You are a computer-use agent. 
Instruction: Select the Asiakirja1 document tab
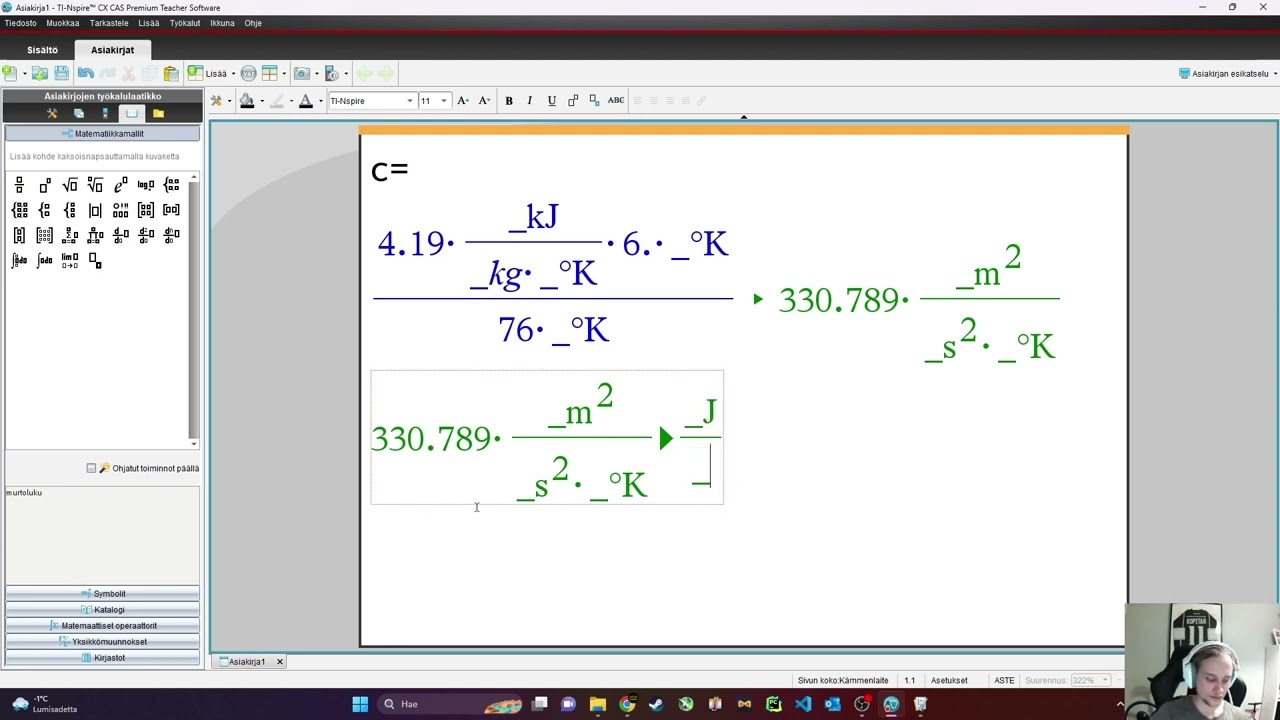(x=246, y=661)
